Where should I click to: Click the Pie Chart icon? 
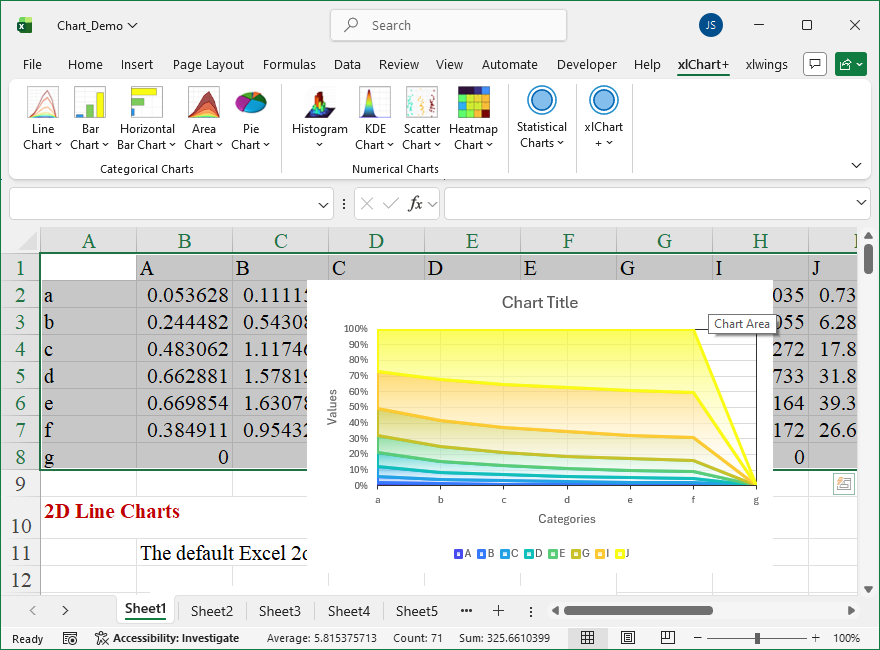pos(251,103)
